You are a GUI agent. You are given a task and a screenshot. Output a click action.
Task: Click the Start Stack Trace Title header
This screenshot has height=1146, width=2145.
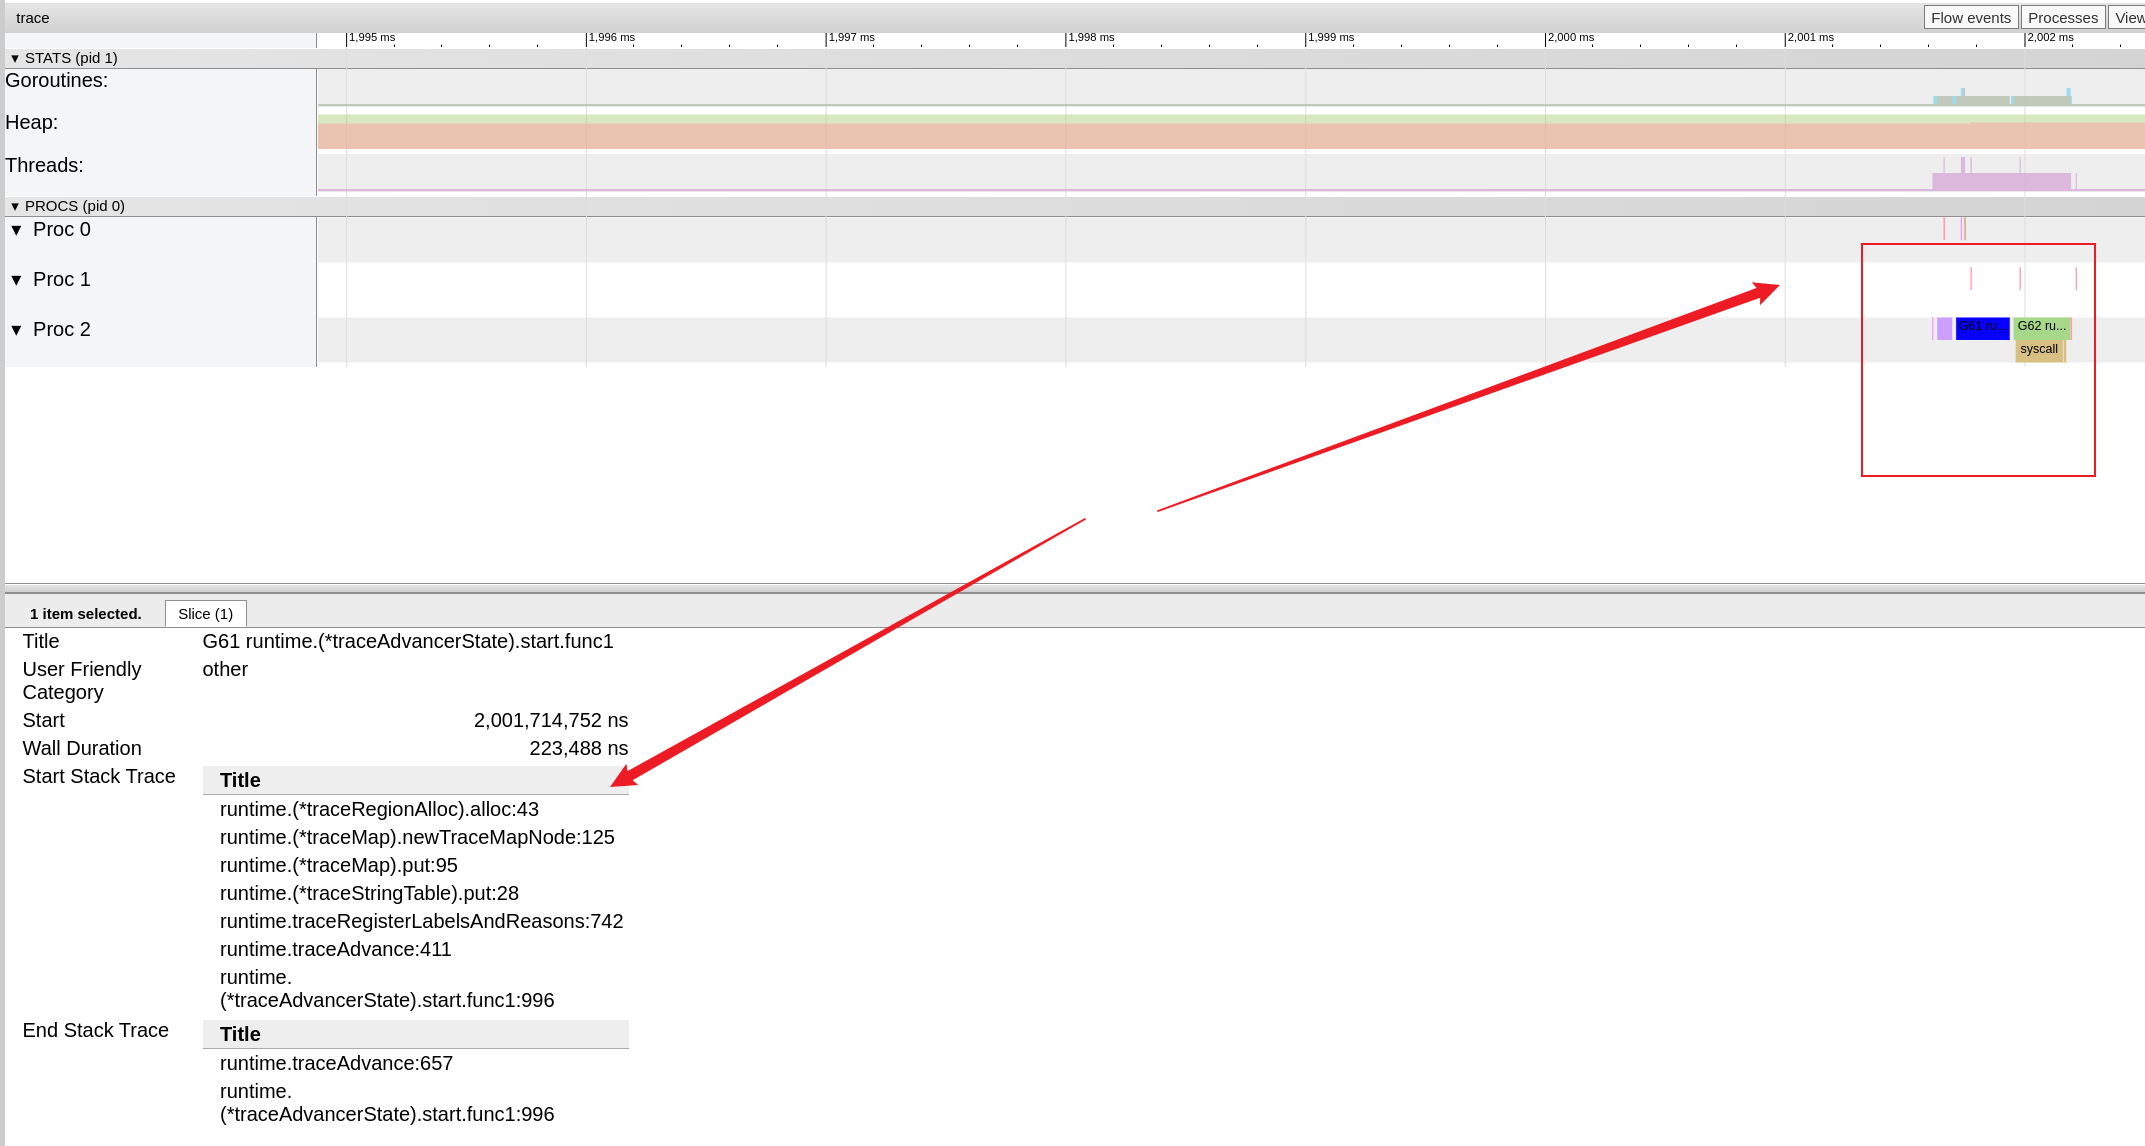pos(240,780)
